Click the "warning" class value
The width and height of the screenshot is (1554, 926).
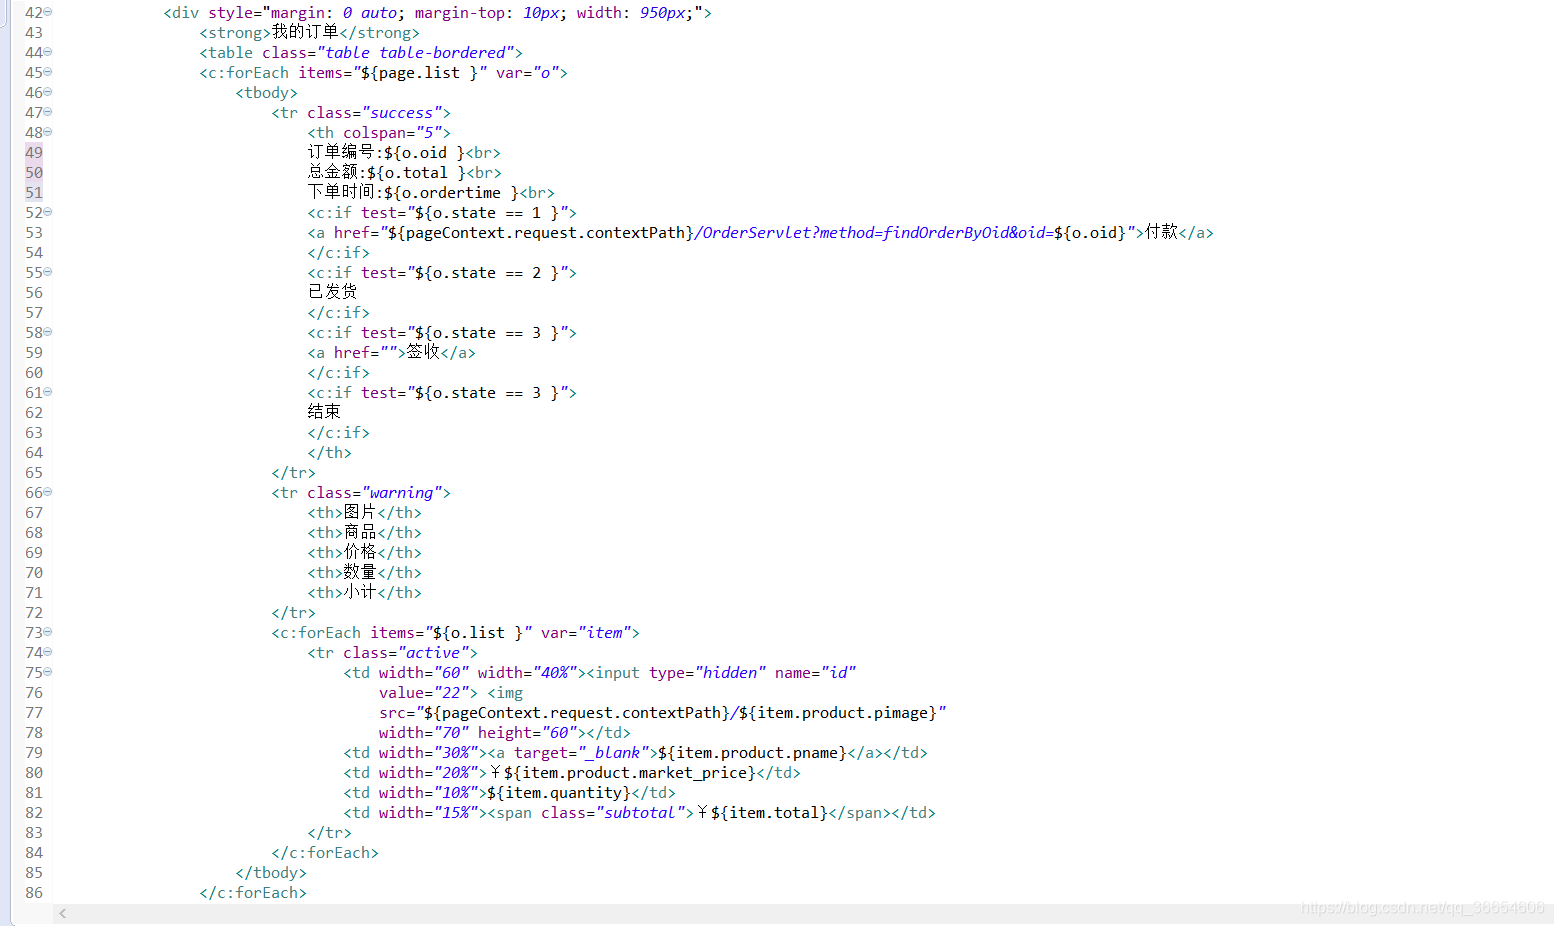point(401,492)
